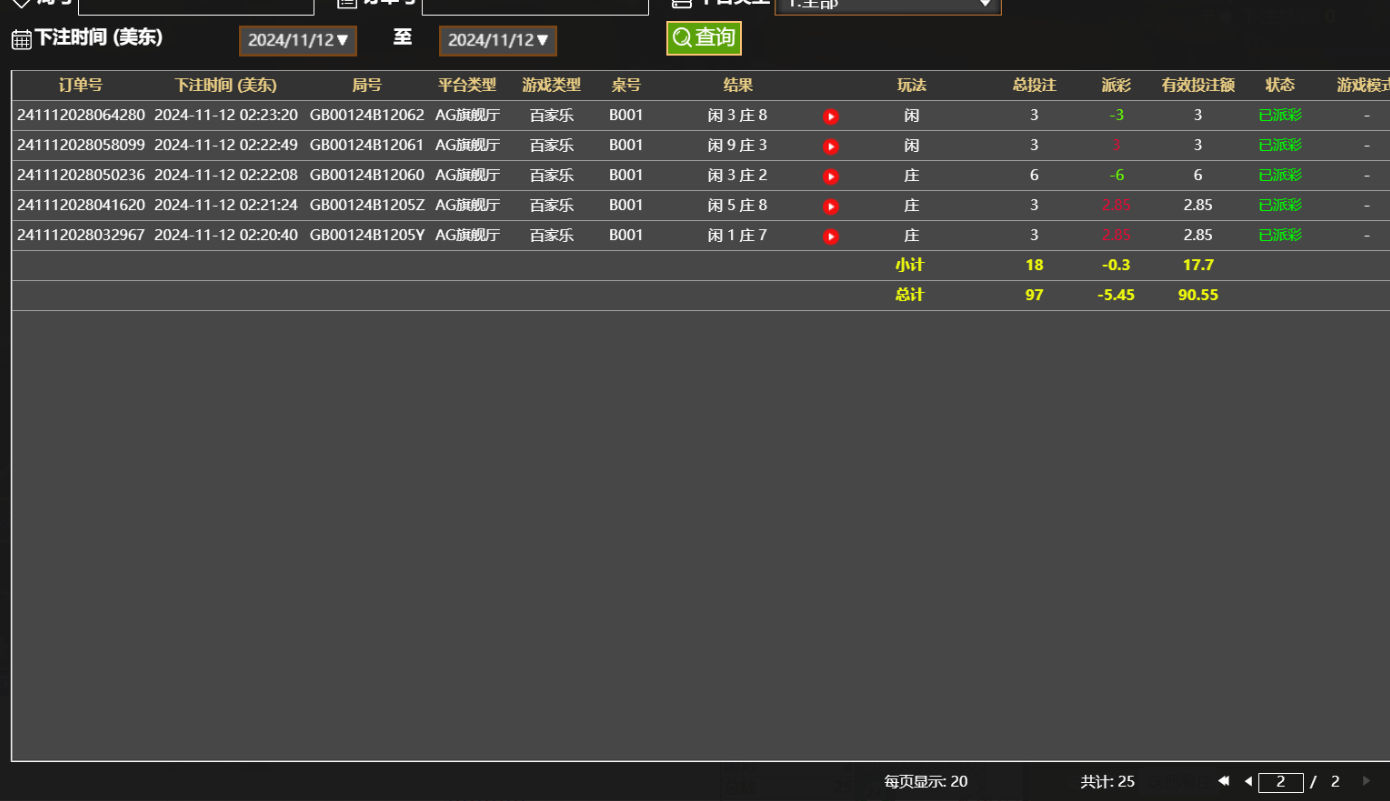The image size is (1390, 801).
Task: Click the 订单号 column header
Action: 80,85
